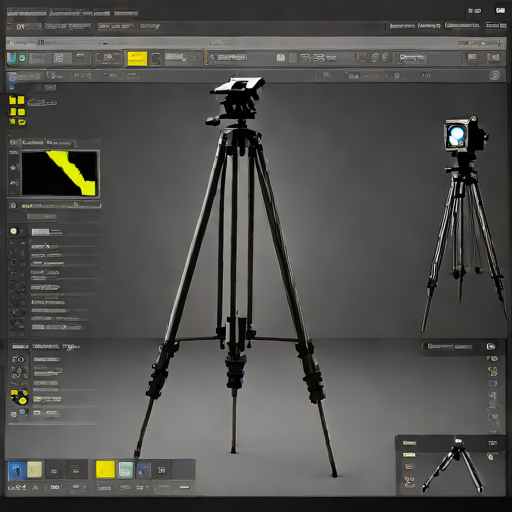Click the blue circular icon beside the U-shaped toolbar icon
The image size is (512, 512).
coord(22,58)
